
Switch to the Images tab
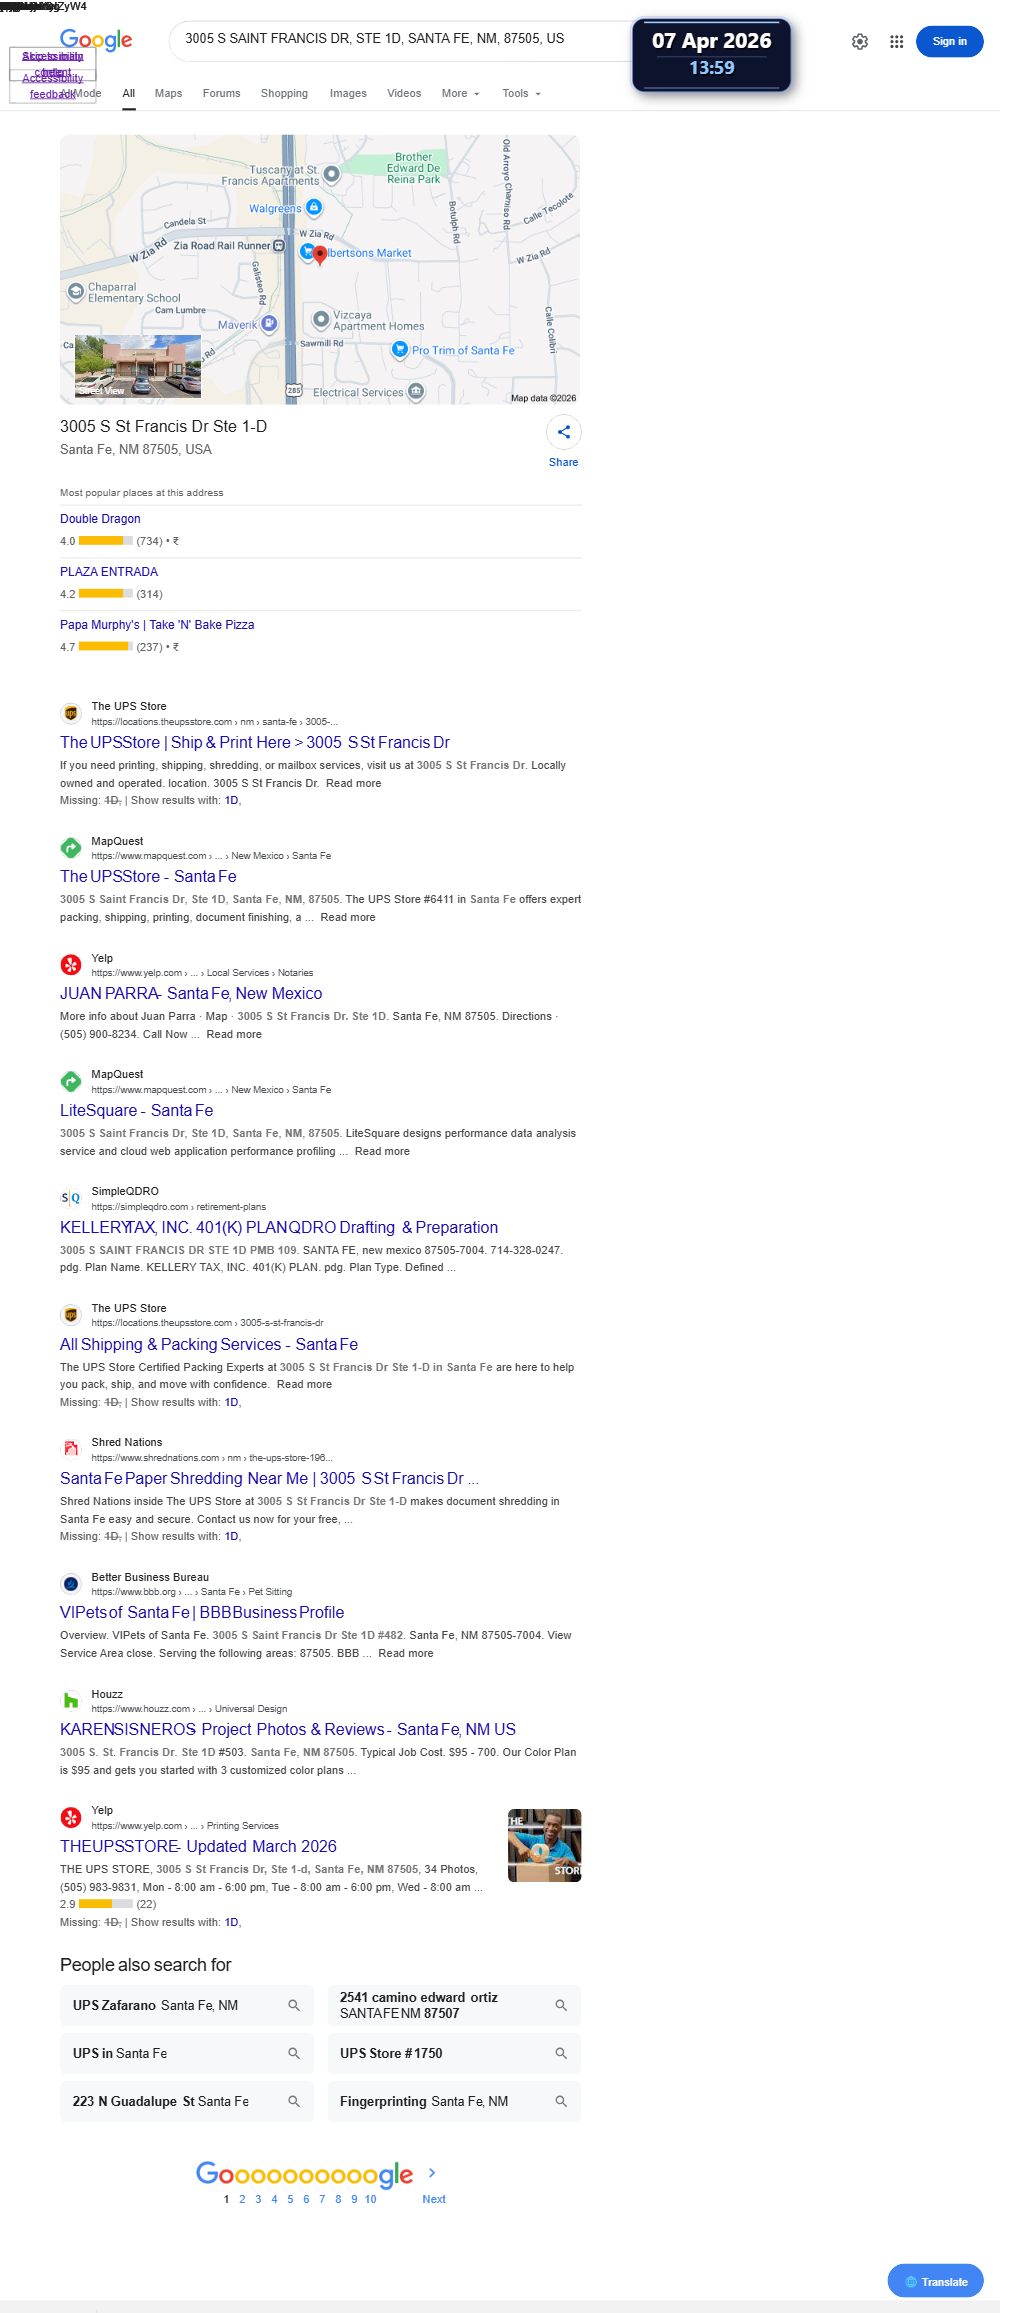[348, 93]
